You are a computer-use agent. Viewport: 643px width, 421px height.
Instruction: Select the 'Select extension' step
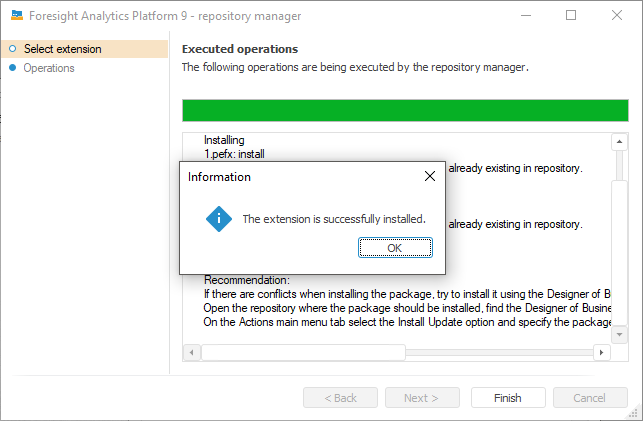tap(62, 49)
